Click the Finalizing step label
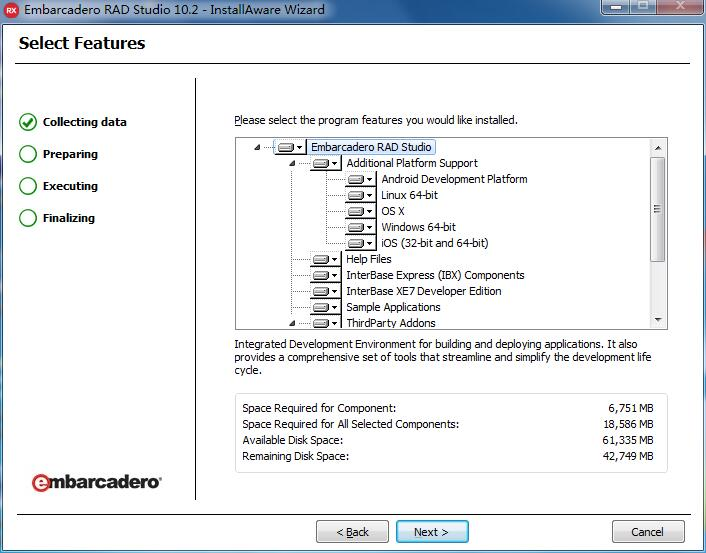Image resolution: width=706 pixels, height=553 pixels. point(69,218)
